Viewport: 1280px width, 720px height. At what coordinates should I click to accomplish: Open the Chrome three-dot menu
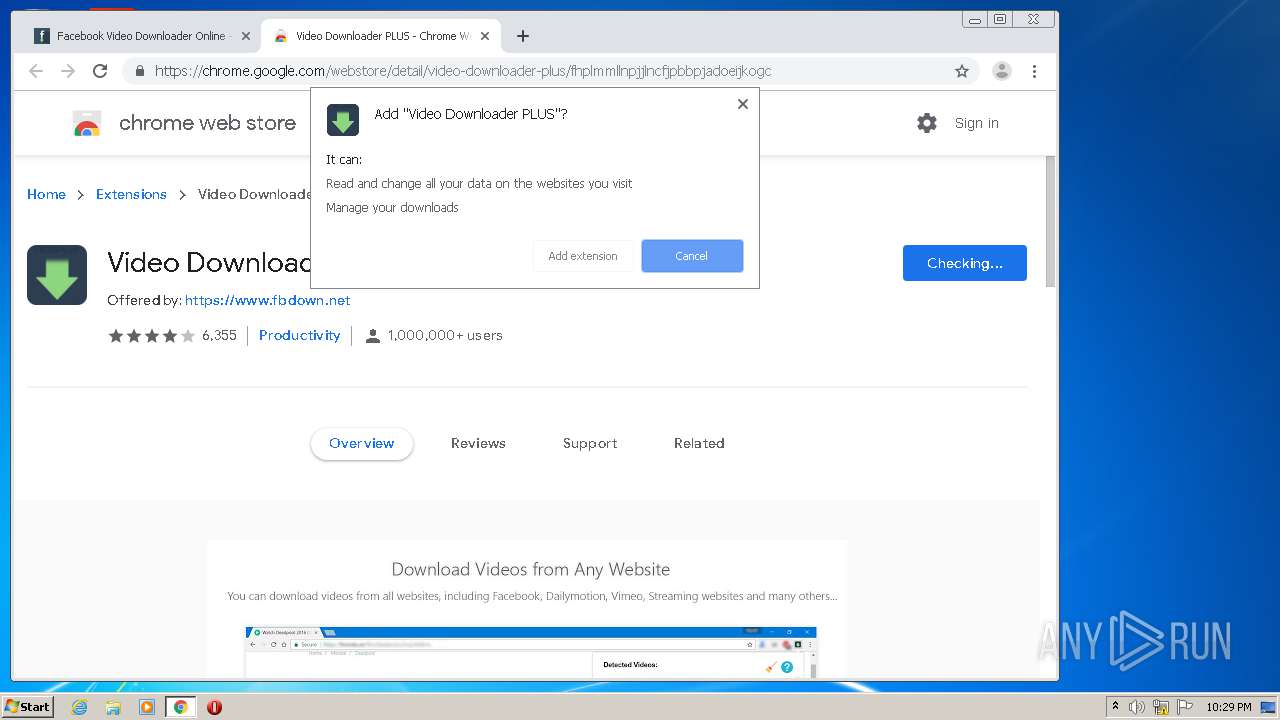coord(1034,71)
